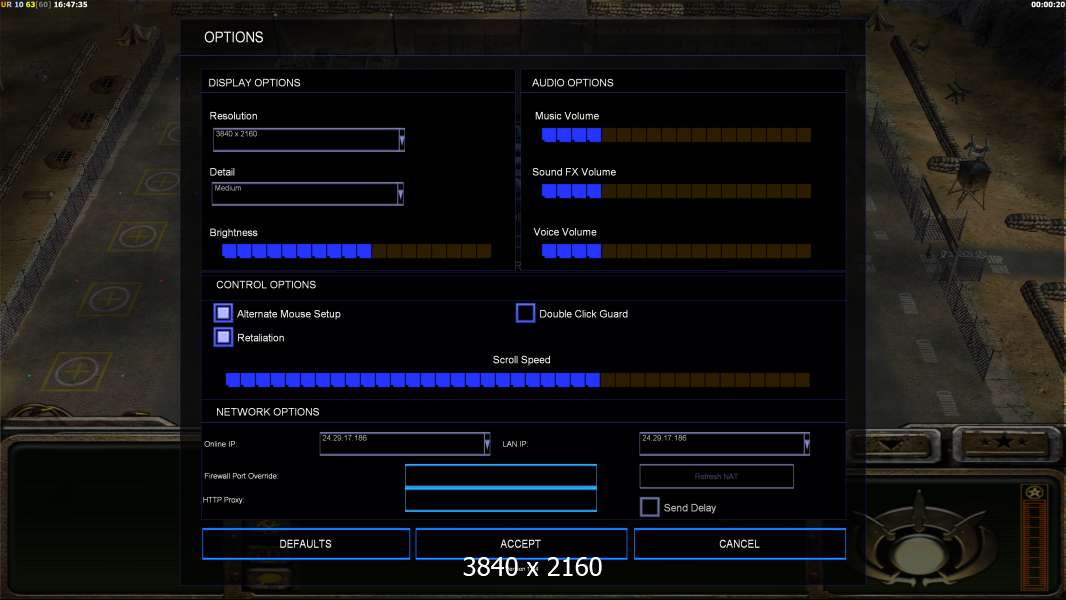The image size is (1066, 600).
Task: Click the Online IP label
Action: pos(220,444)
